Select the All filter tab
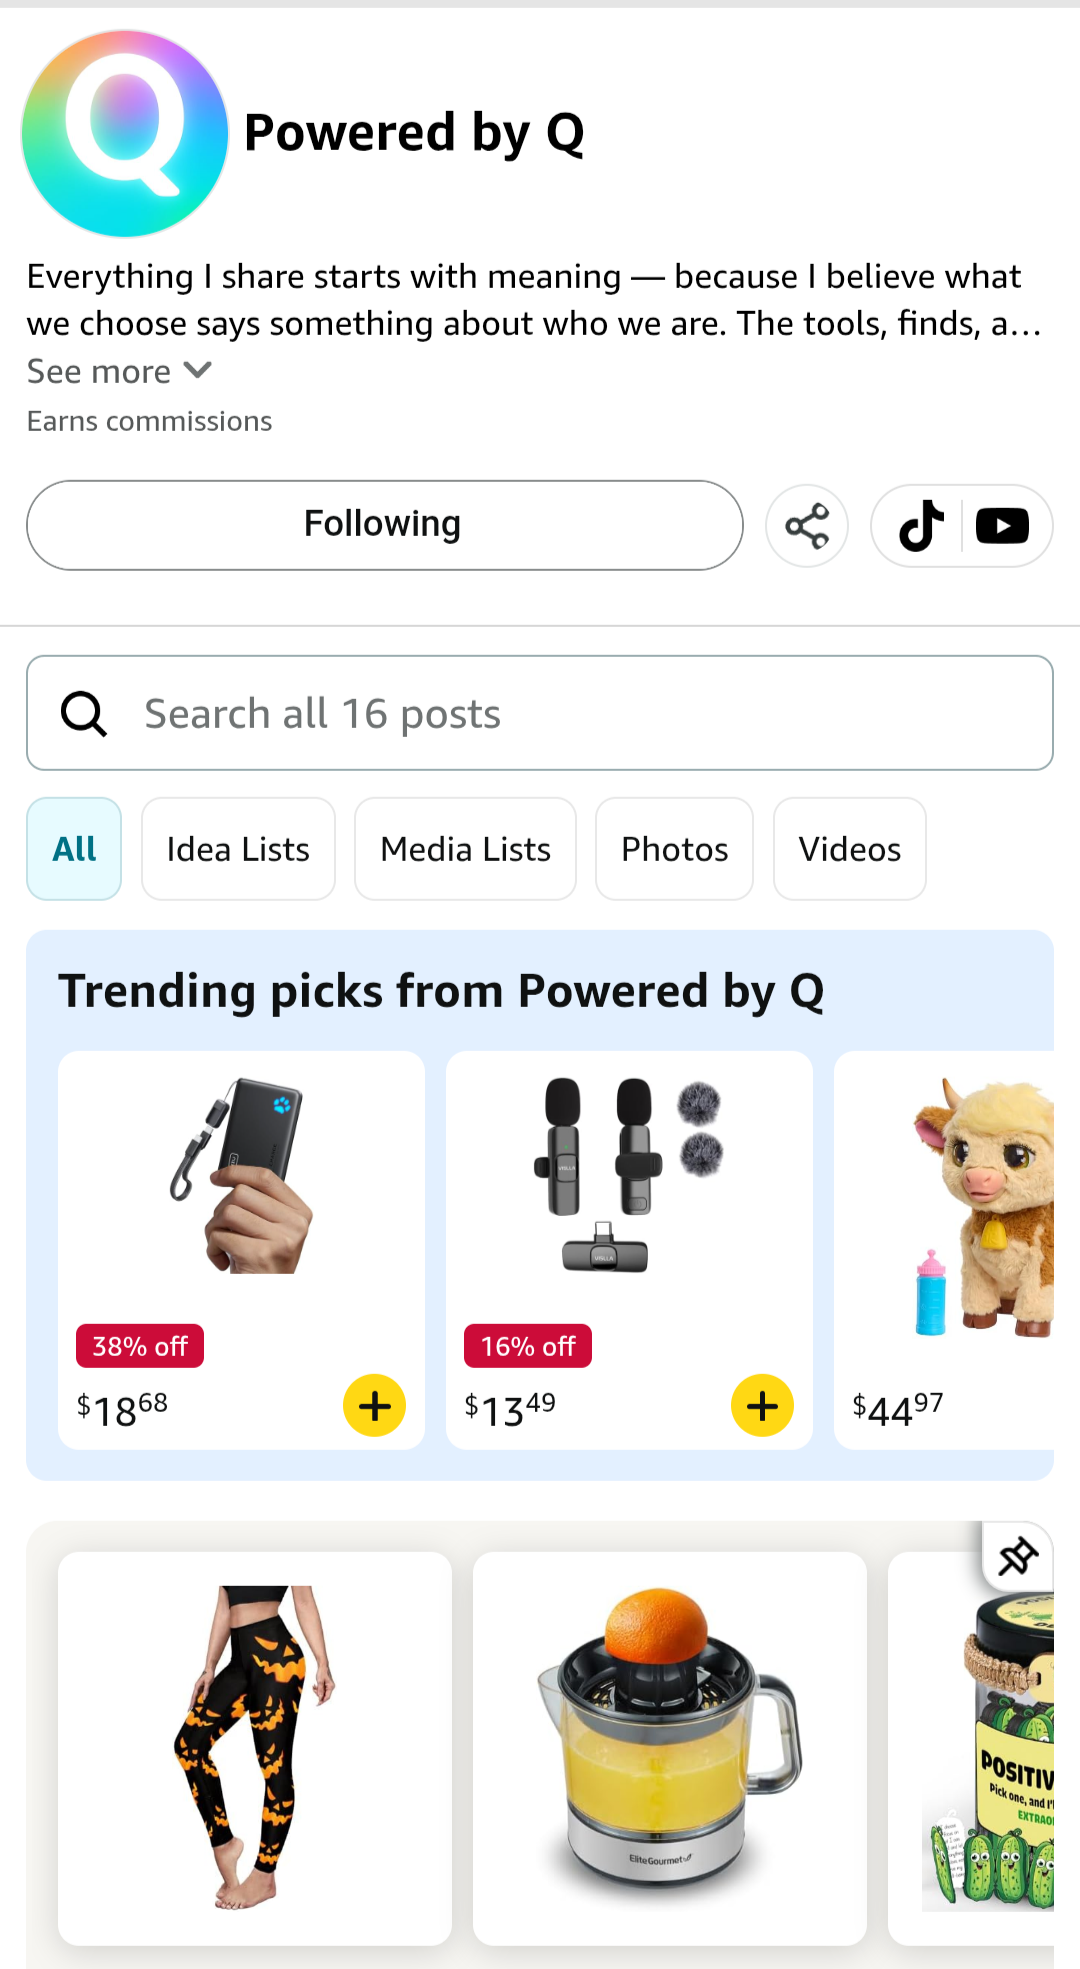This screenshot has width=1080, height=1969. 74,849
